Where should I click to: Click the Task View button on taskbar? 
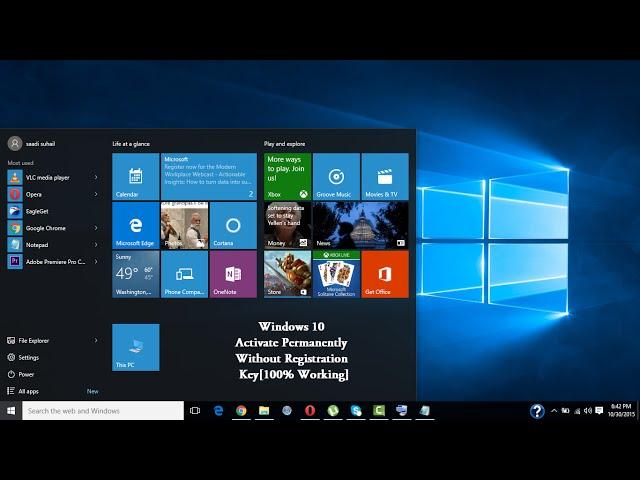[x=195, y=411]
